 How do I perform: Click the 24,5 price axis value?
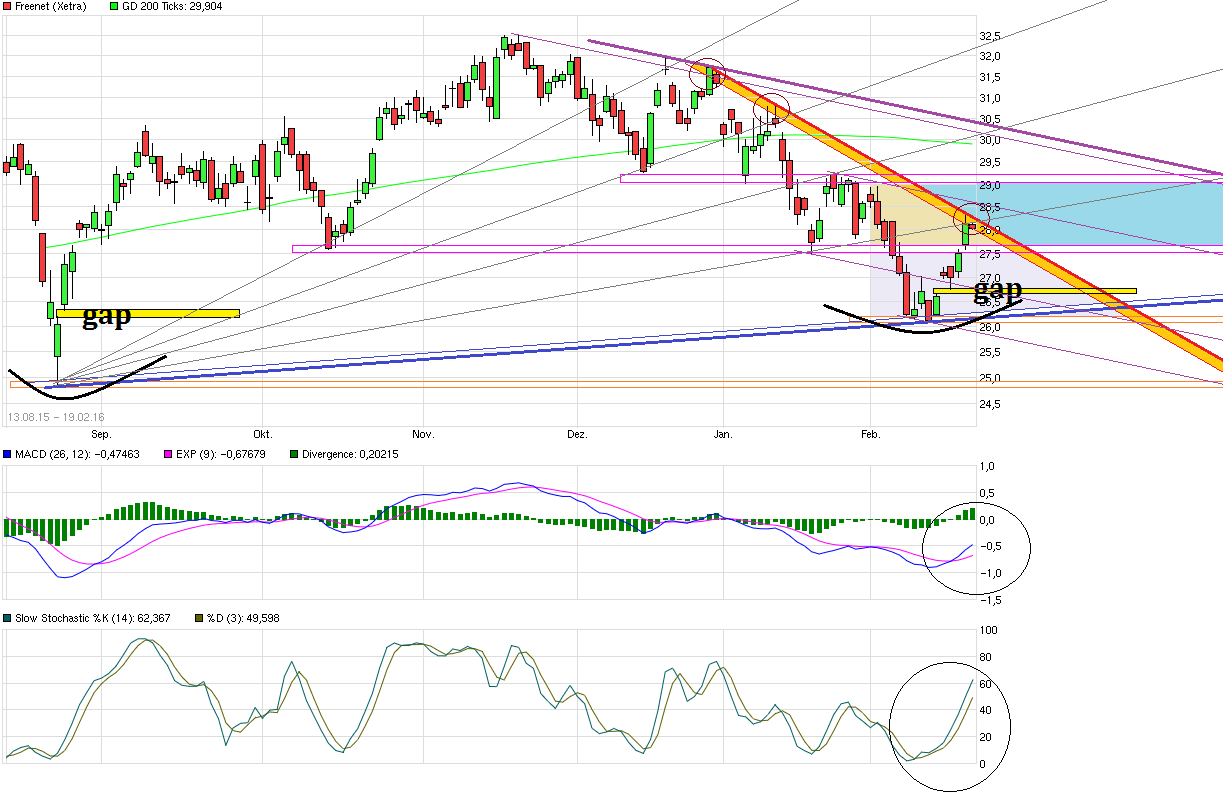click(990, 404)
